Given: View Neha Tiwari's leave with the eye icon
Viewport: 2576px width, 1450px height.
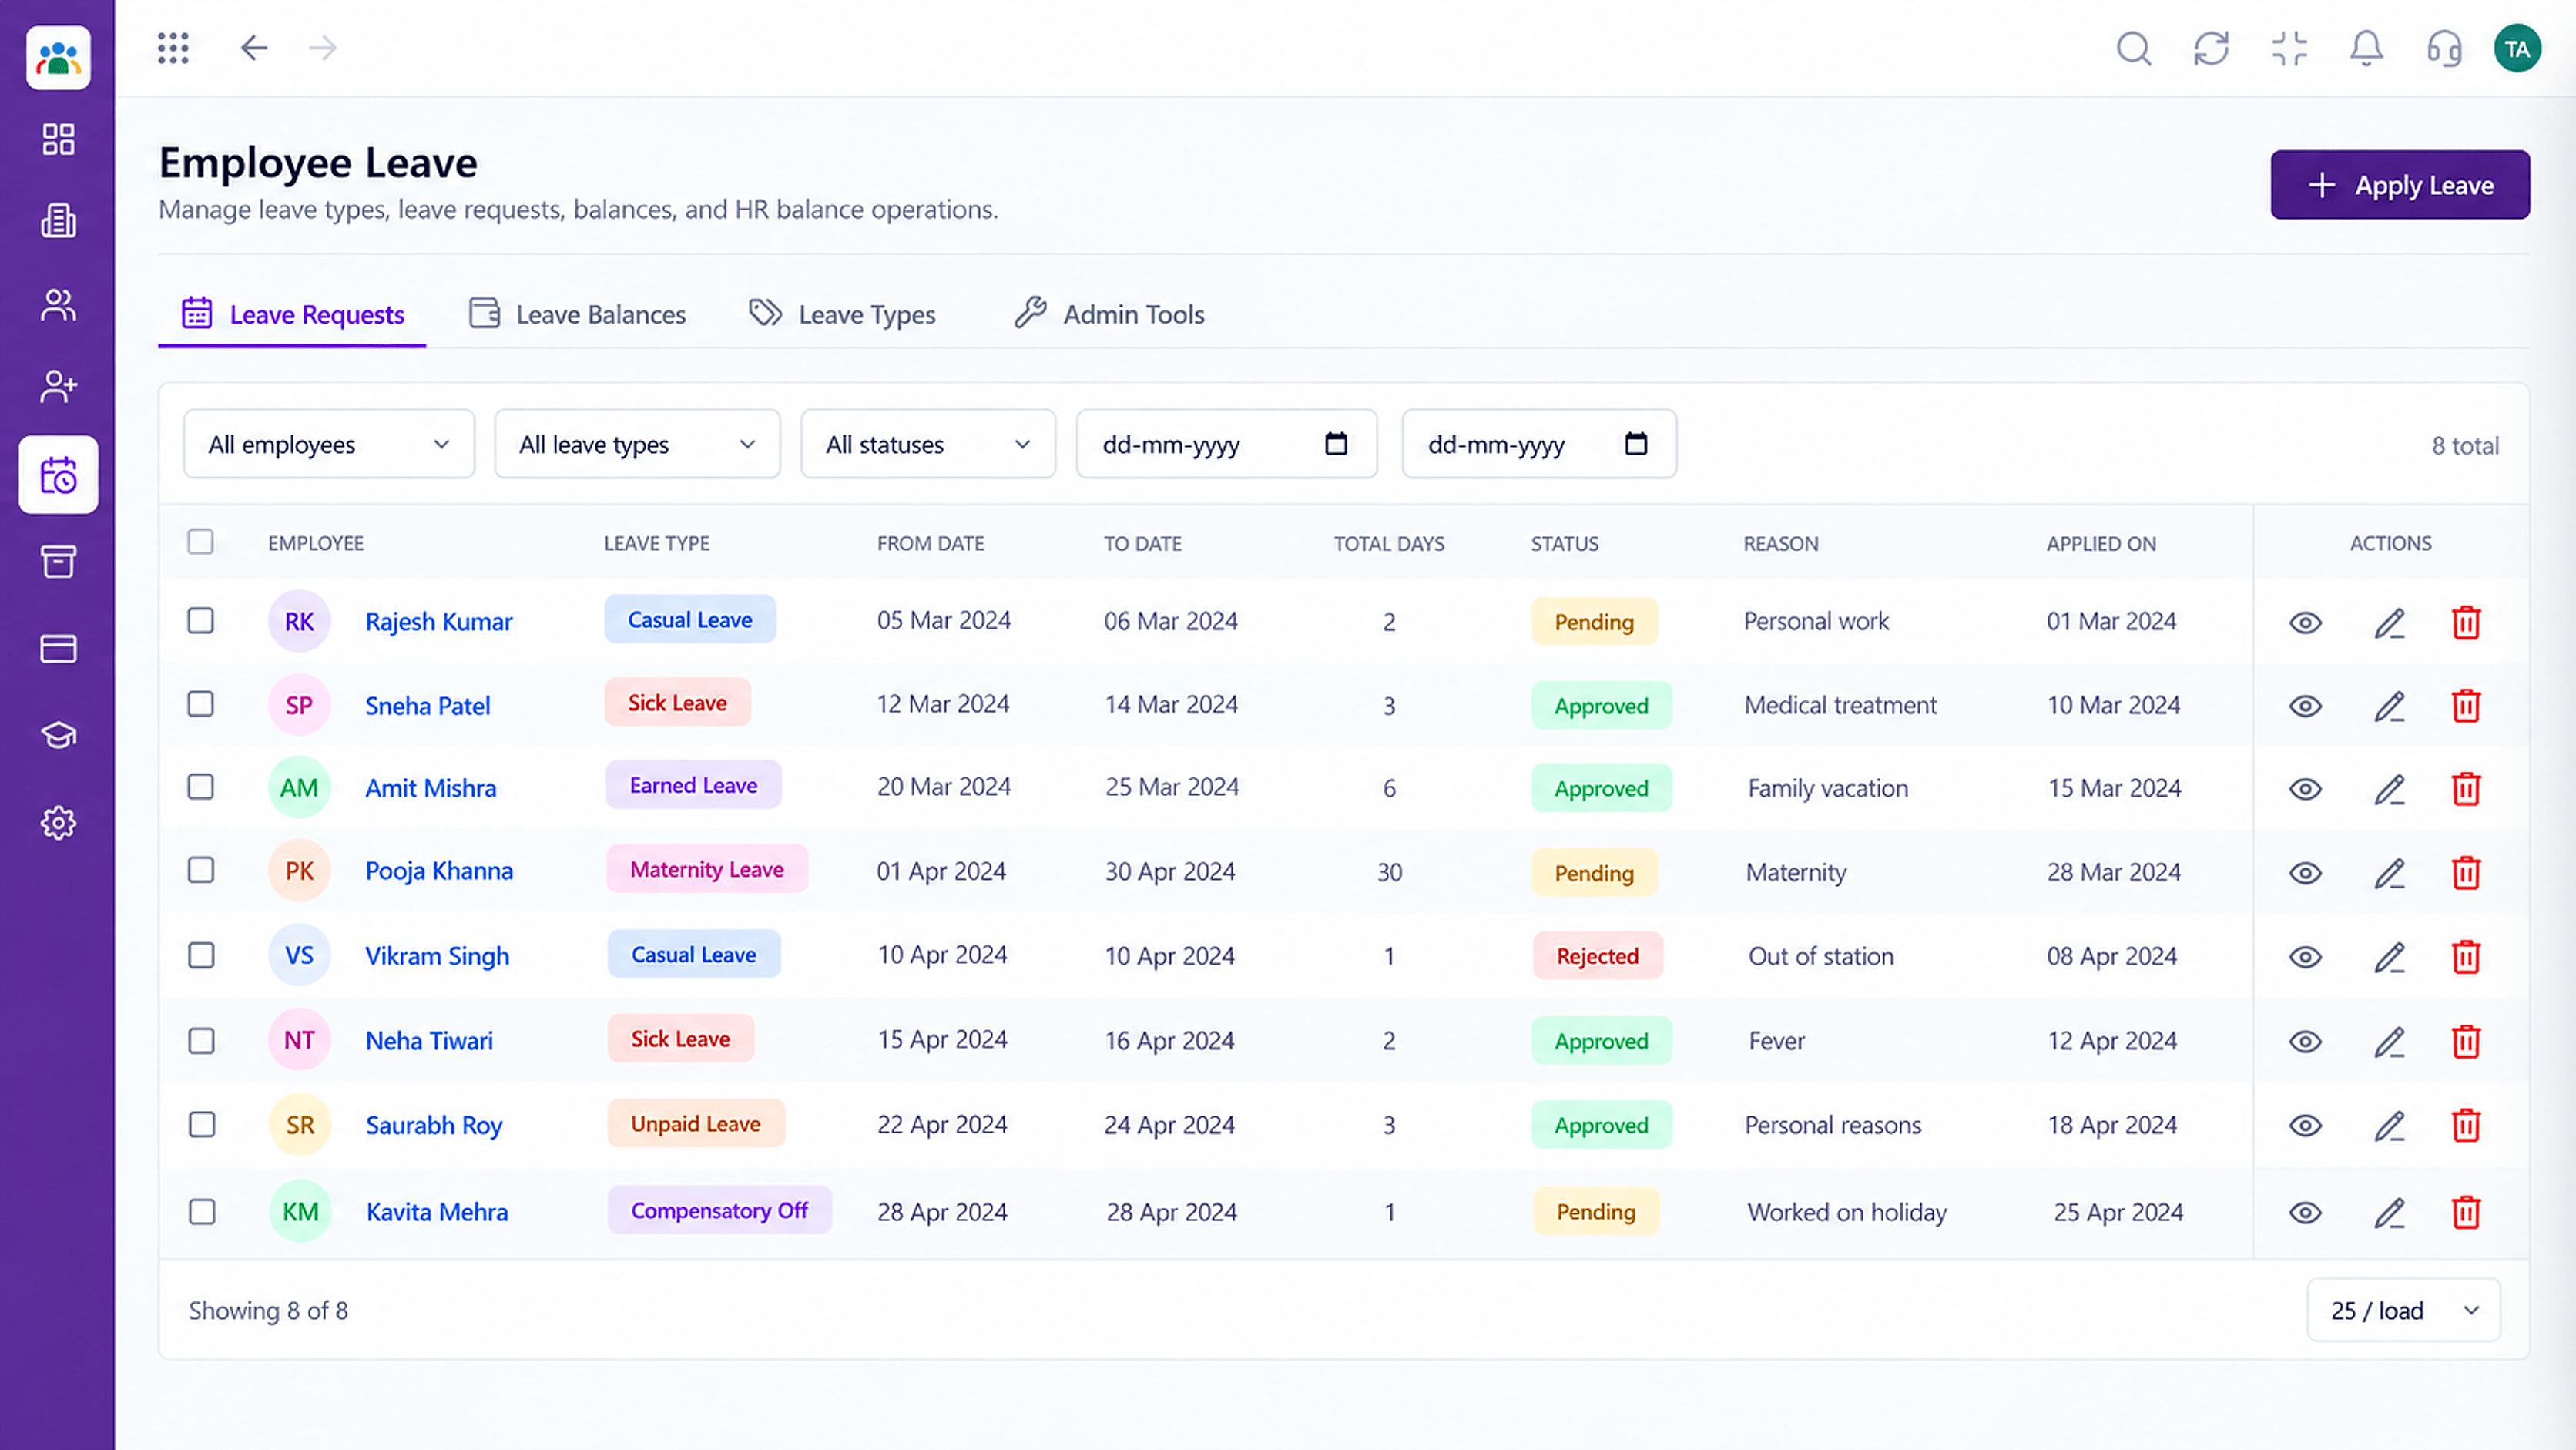Looking at the screenshot, I should 2305,1042.
